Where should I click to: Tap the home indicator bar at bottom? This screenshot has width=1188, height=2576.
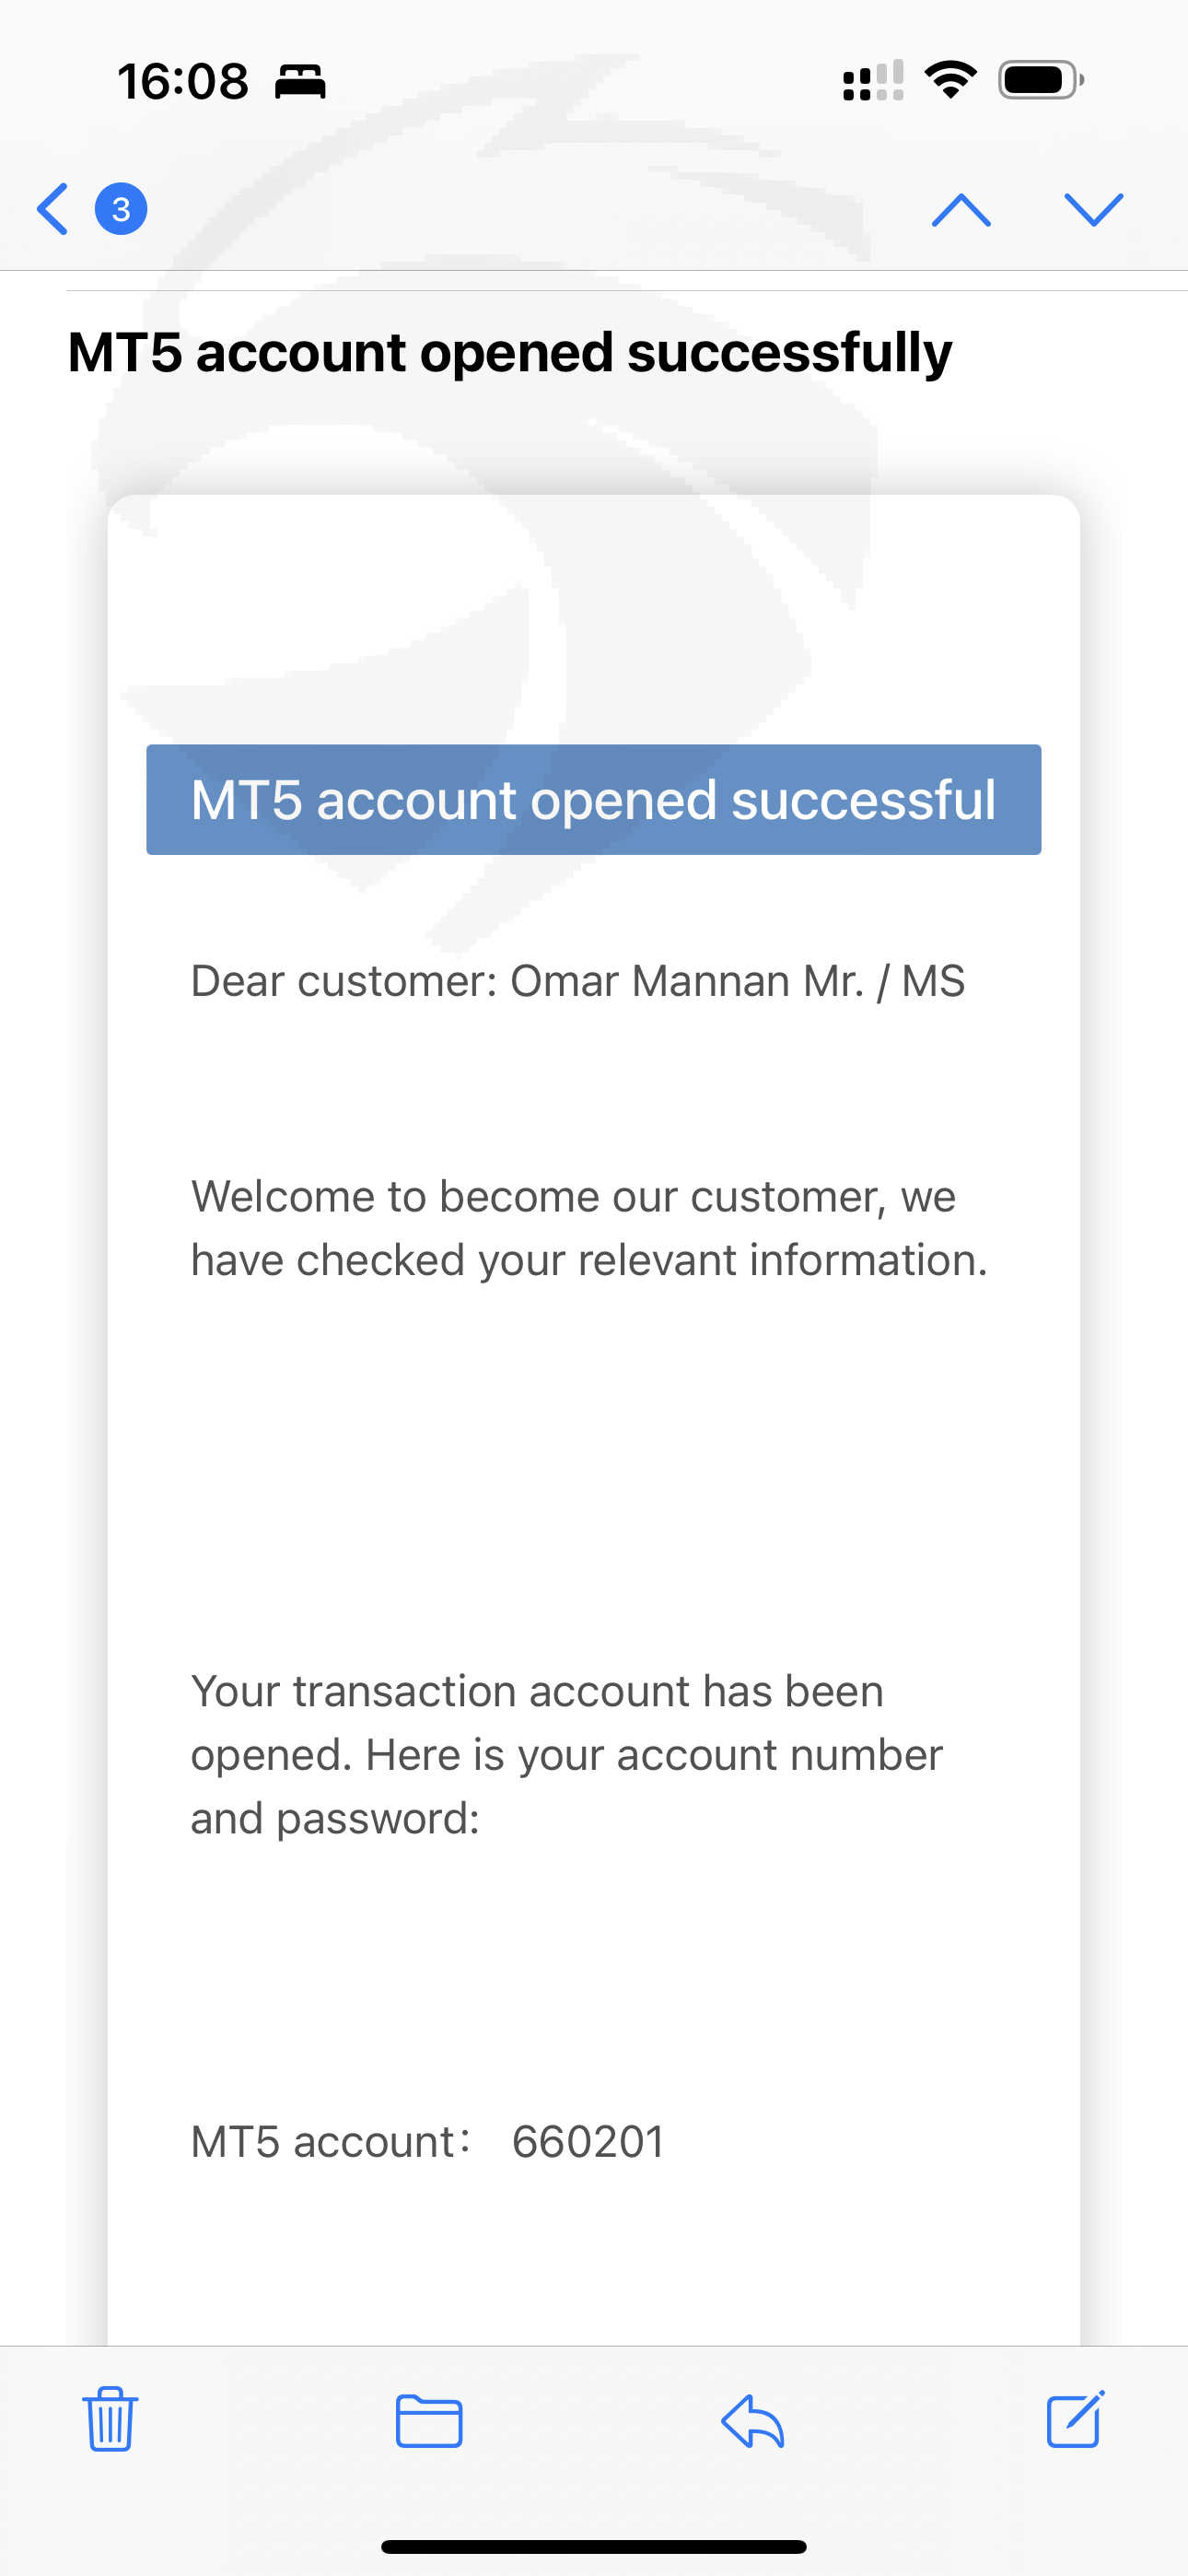594,2546
